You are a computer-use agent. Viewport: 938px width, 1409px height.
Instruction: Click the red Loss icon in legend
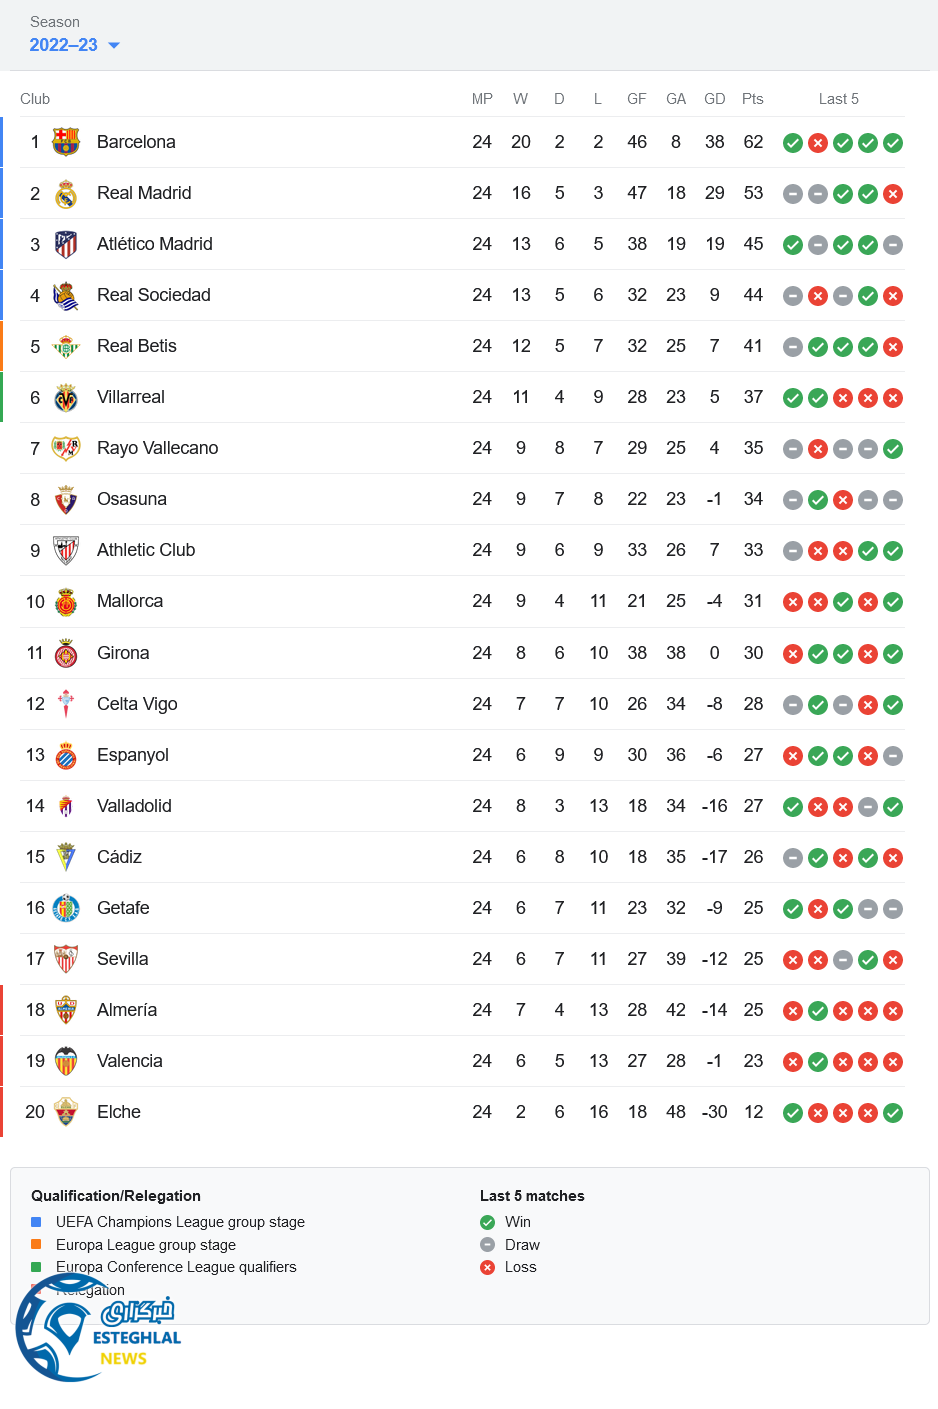click(487, 1267)
